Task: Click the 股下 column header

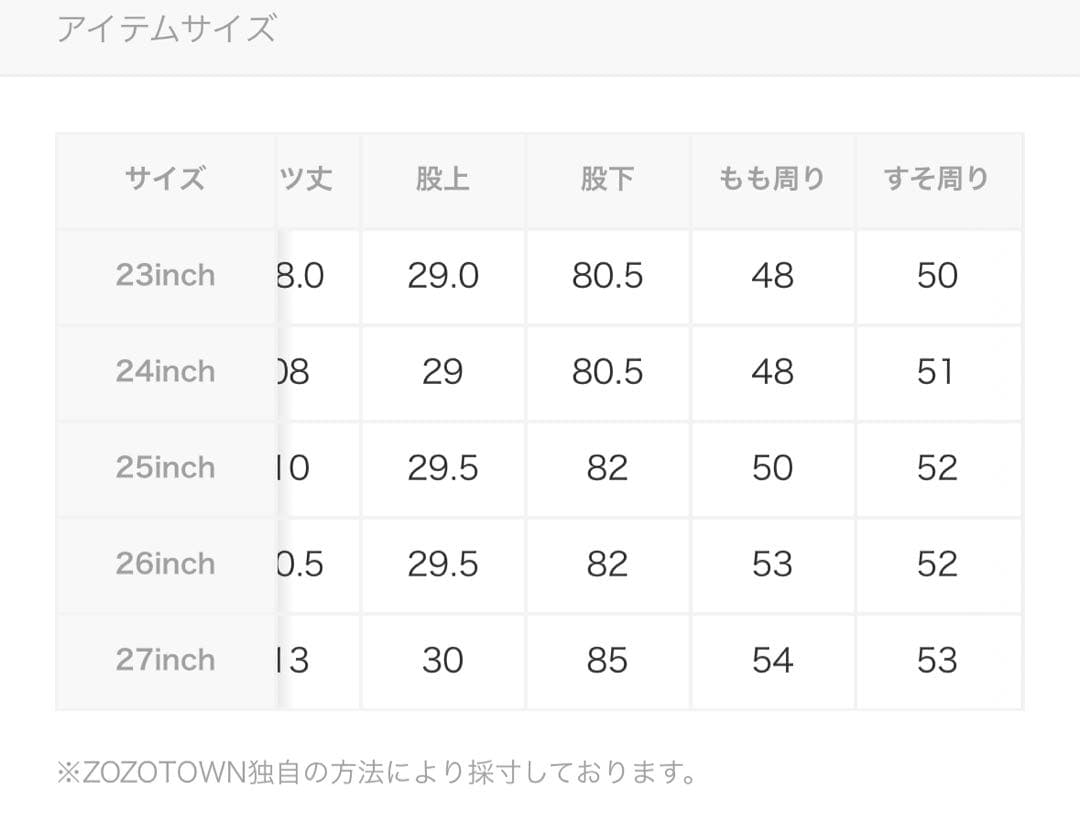Action: pyautogui.click(x=607, y=179)
